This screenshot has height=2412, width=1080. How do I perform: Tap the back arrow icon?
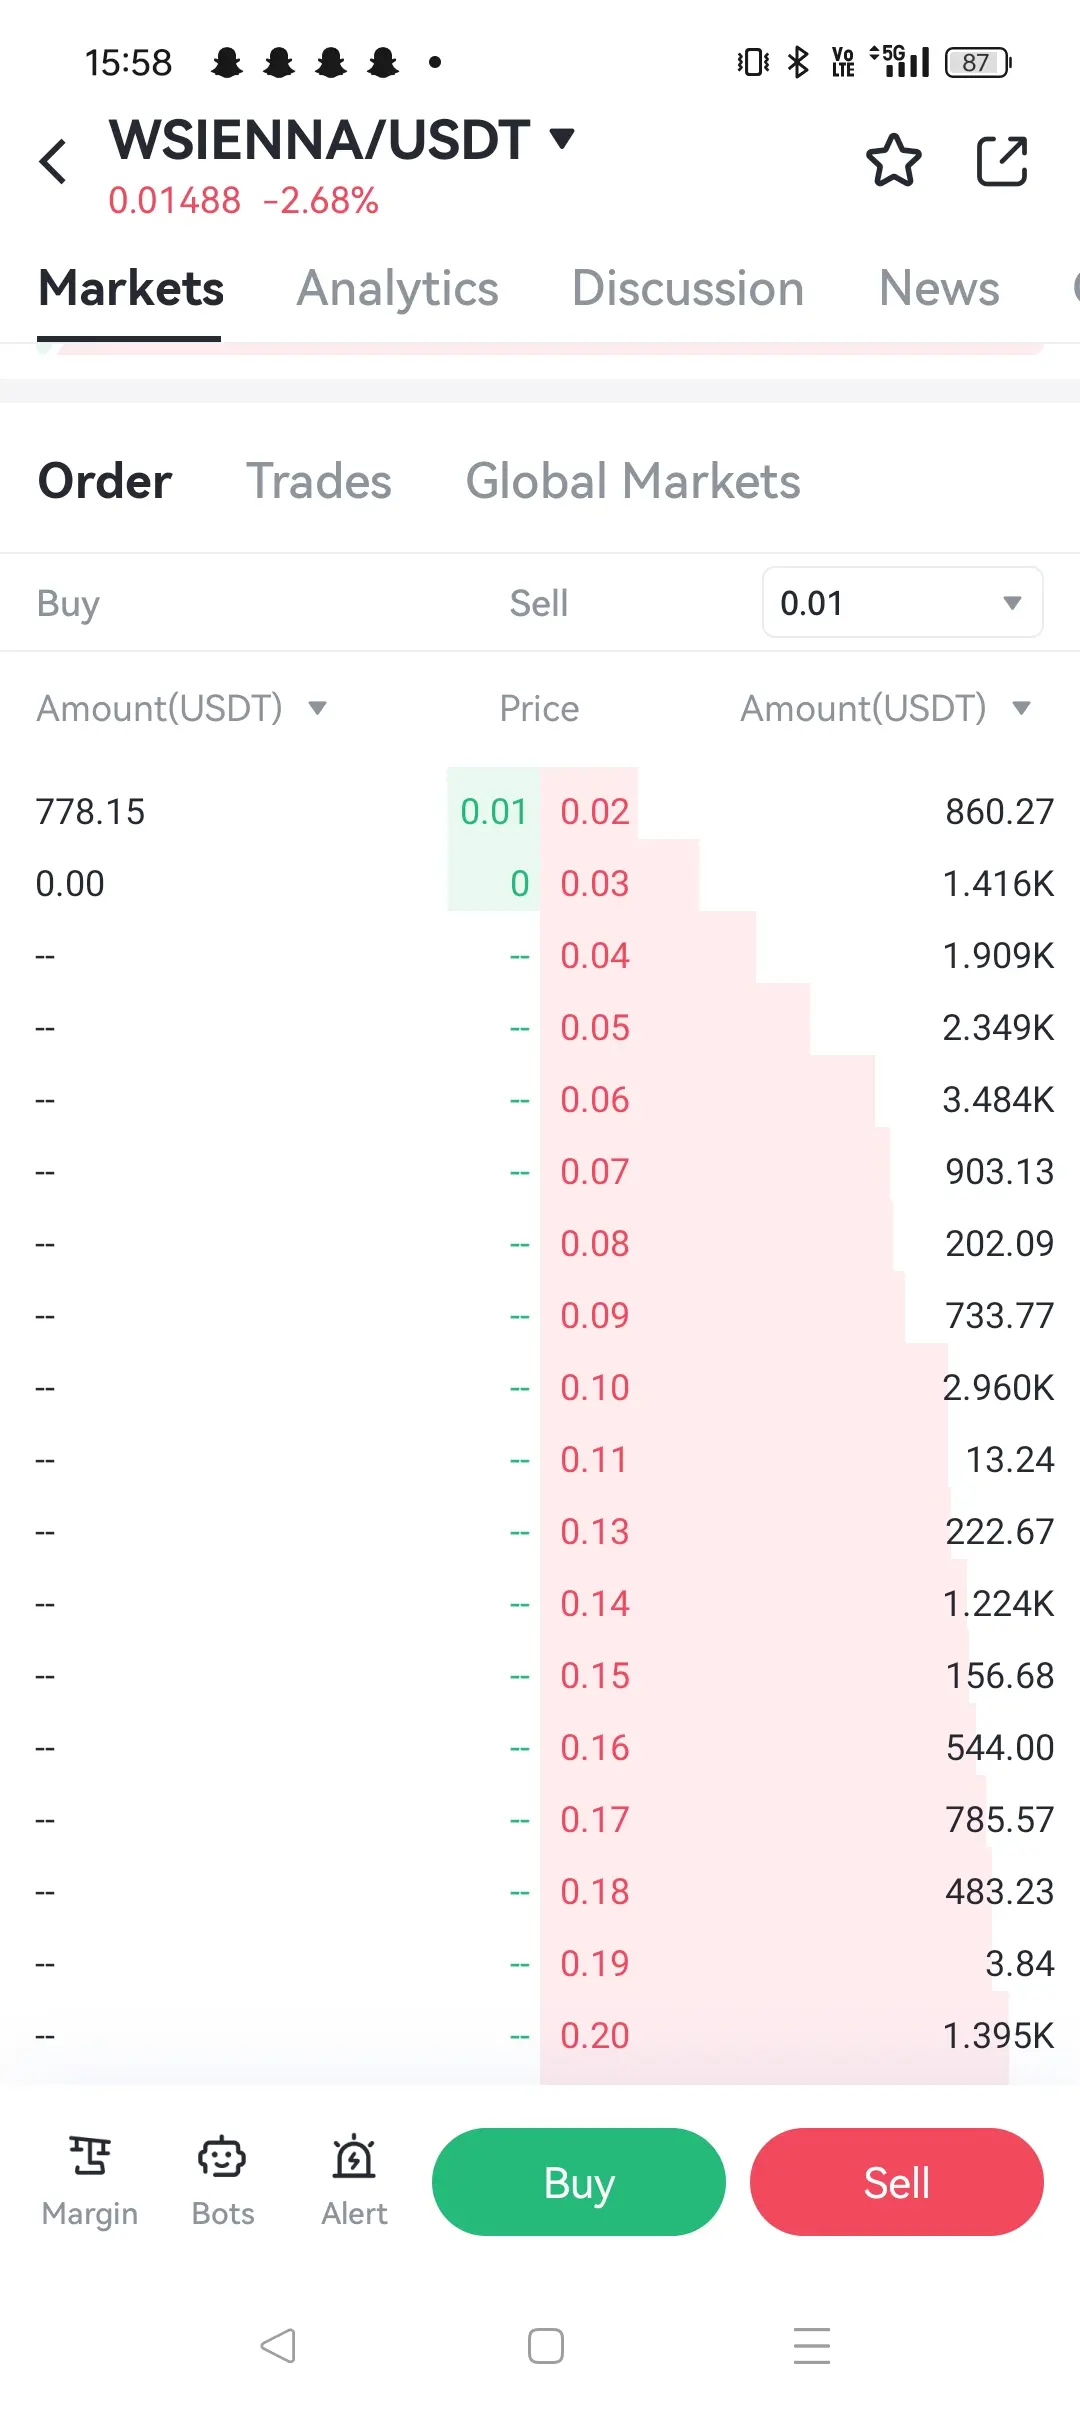53,162
